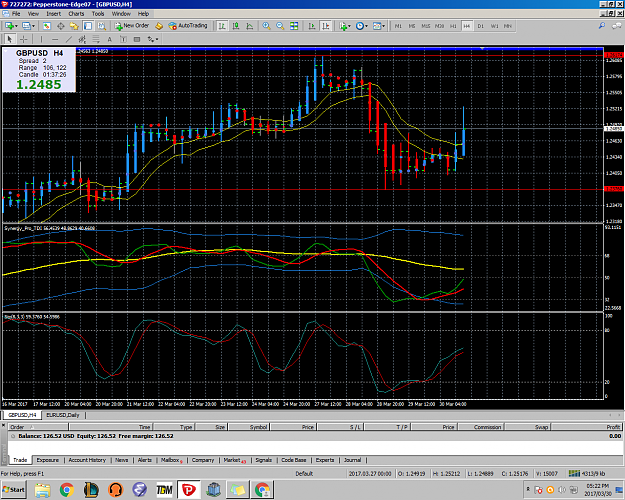625x500 pixels.
Task: Open the Charts menu
Action: tap(76, 14)
